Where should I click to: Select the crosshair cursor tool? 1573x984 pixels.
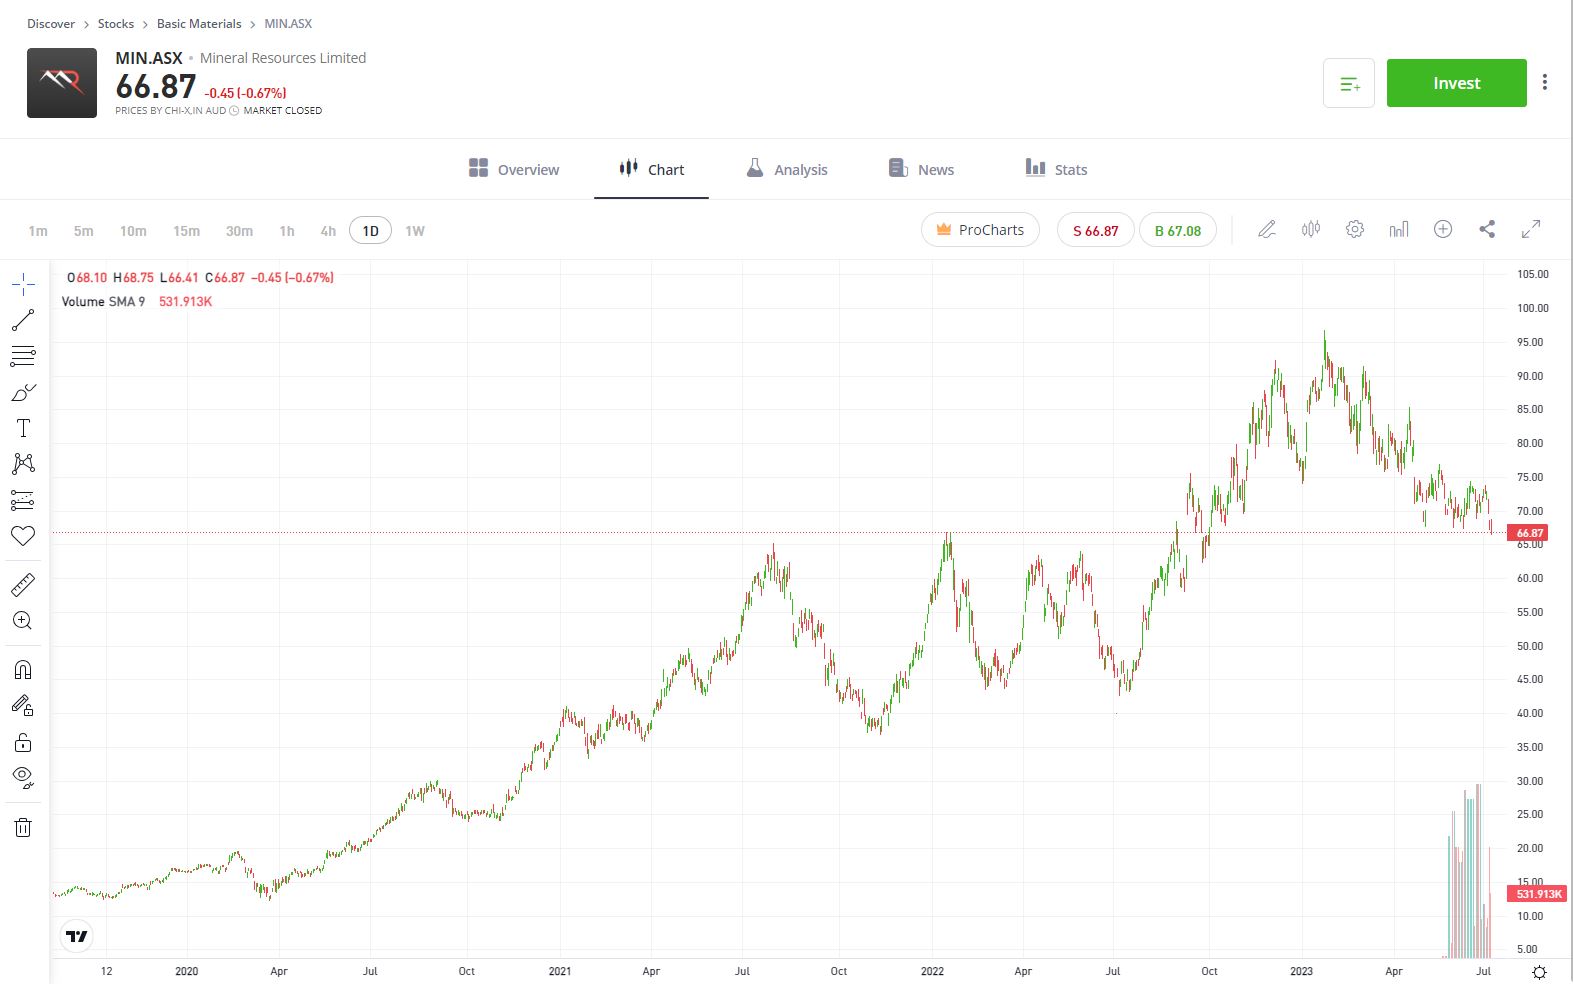23,285
